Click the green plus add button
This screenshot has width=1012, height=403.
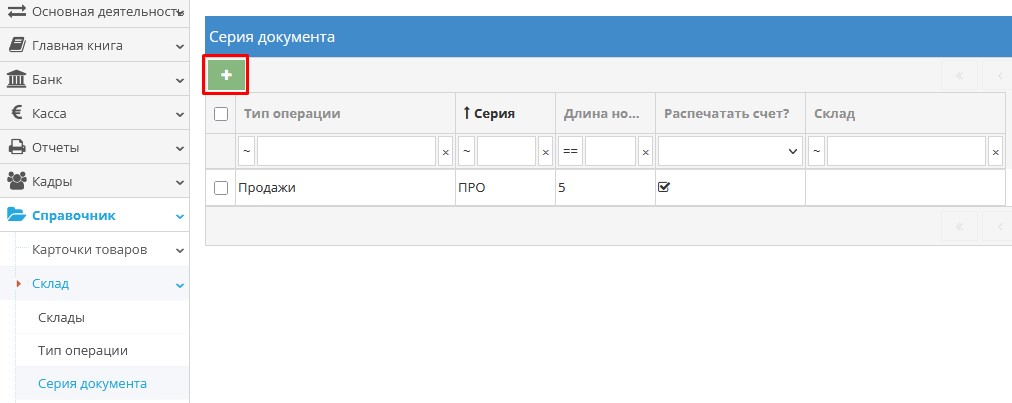click(x=226, y=75)
